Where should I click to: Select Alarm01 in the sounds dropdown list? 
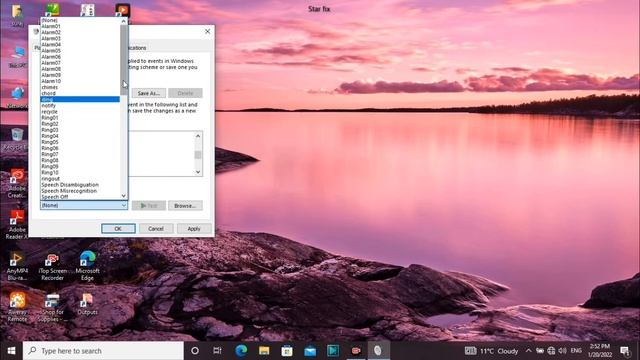(80, 26)
